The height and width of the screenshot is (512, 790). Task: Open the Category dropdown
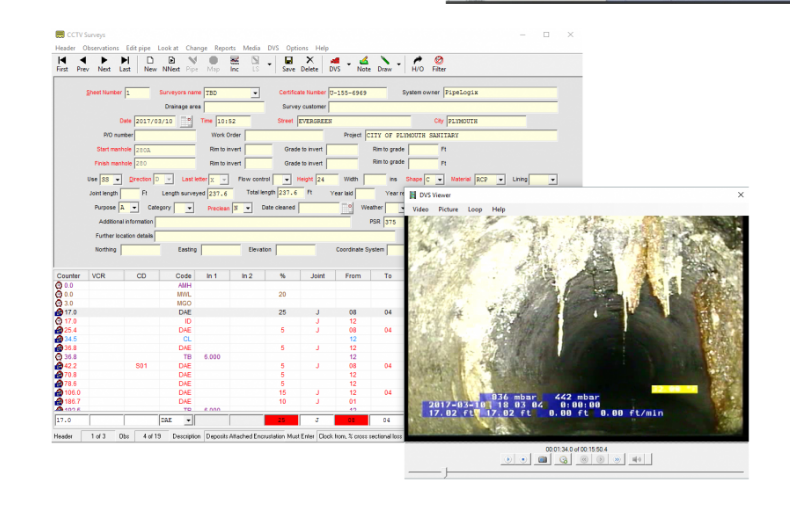(x=189, y=208)
